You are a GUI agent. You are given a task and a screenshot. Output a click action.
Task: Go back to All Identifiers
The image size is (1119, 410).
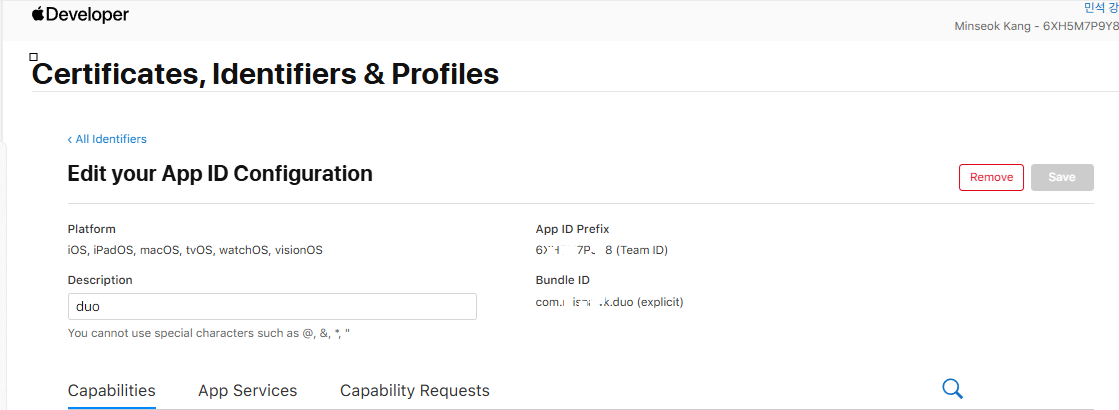tap(107, 139)
